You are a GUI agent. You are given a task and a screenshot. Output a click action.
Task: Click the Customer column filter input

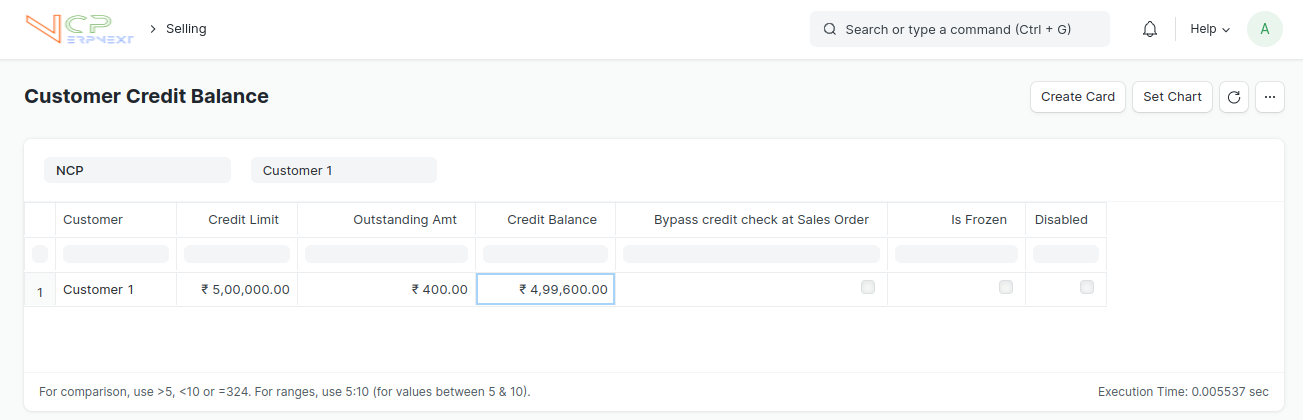116,254
